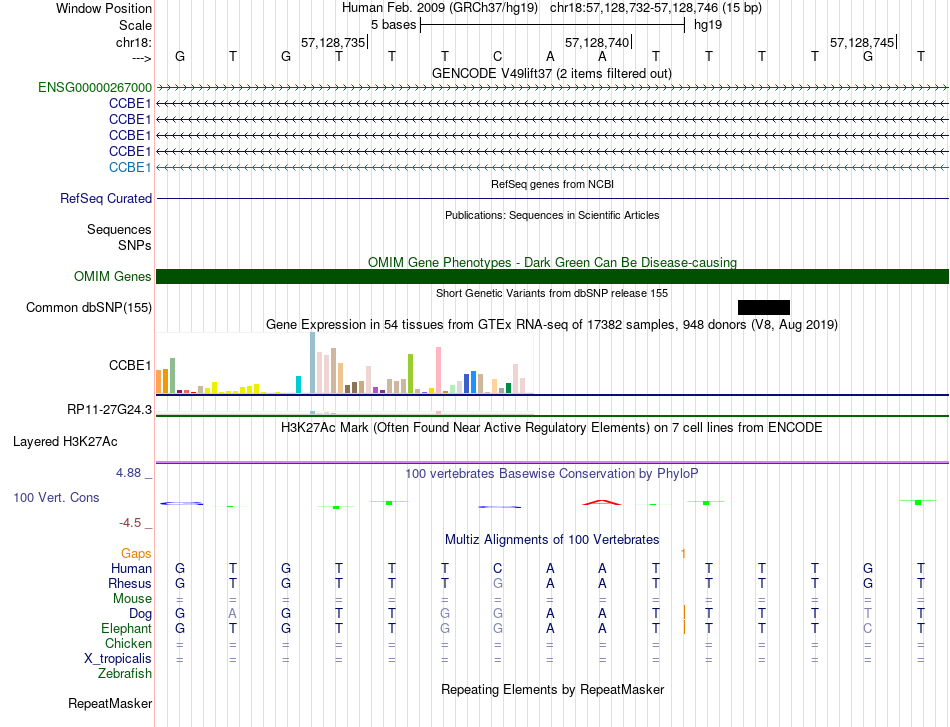Click the Elephant alignment row label
This screenshot has width=950, height=727.
(126, 628)
